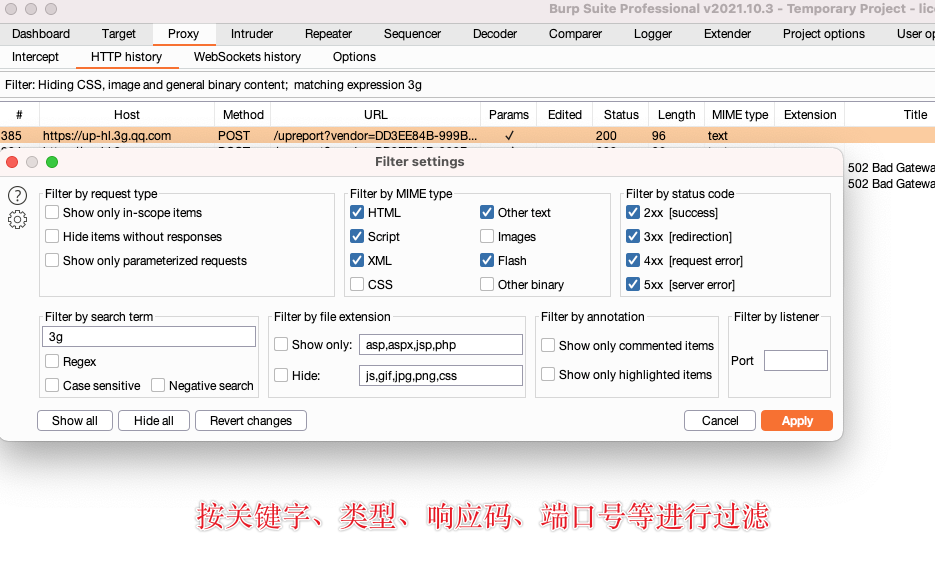Check Show only file extension filter
Viewport: 935px width, 574px height.
[x=281, y=345]
